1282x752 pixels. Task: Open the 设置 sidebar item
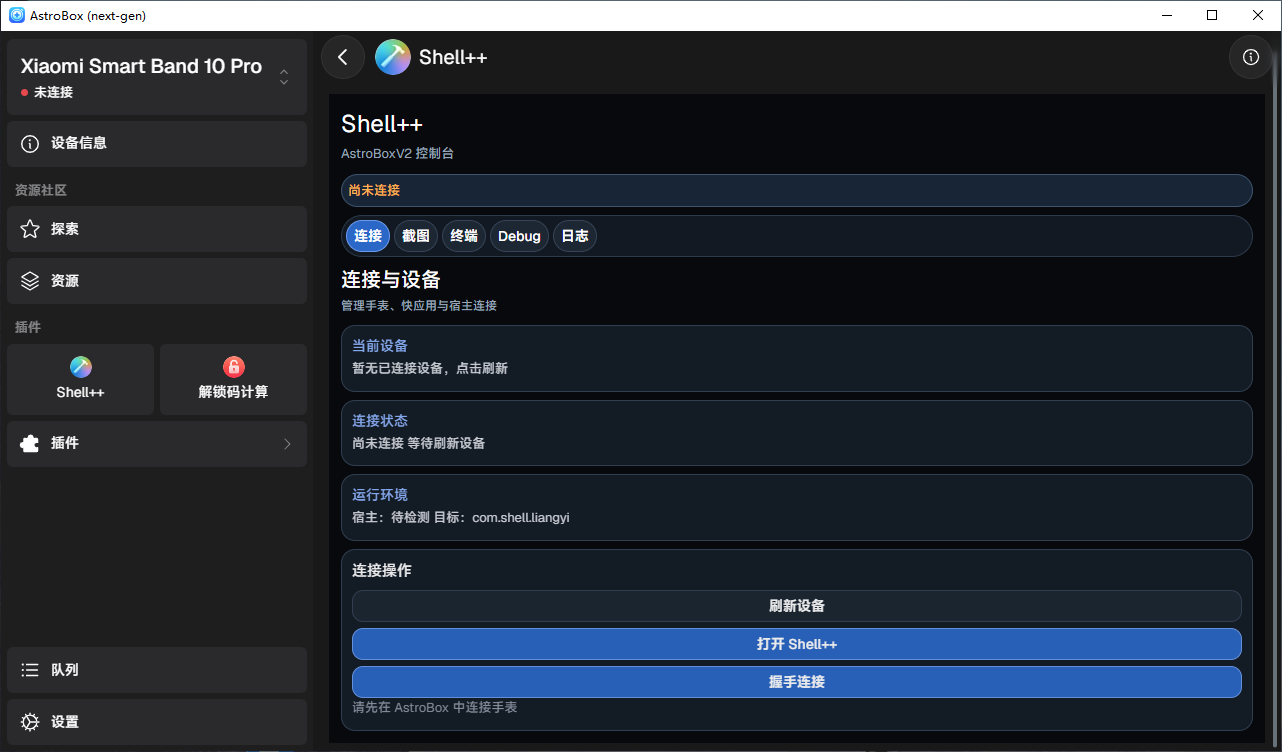click(x=157, y=722)
